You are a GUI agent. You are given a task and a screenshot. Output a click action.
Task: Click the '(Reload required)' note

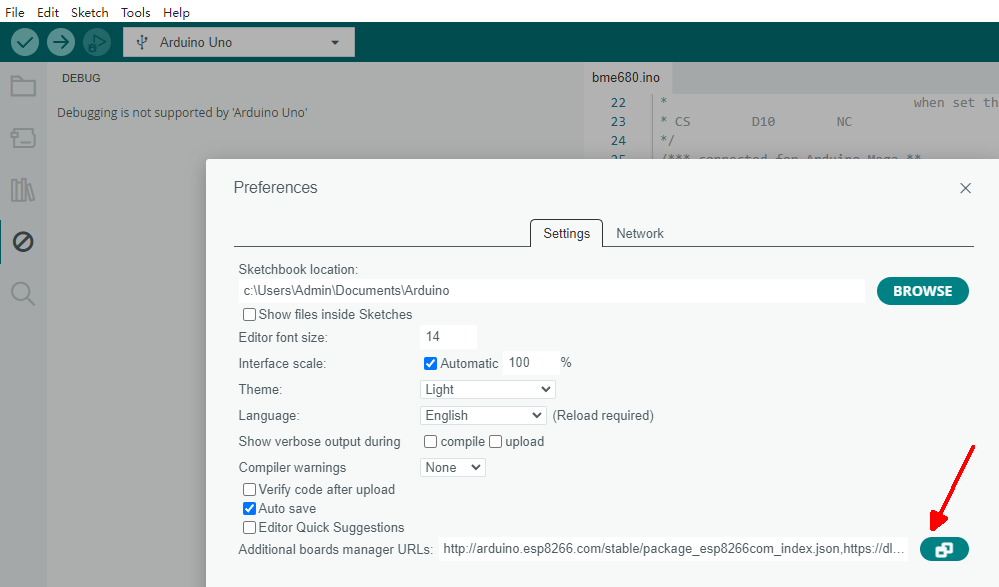coord(603,416)
